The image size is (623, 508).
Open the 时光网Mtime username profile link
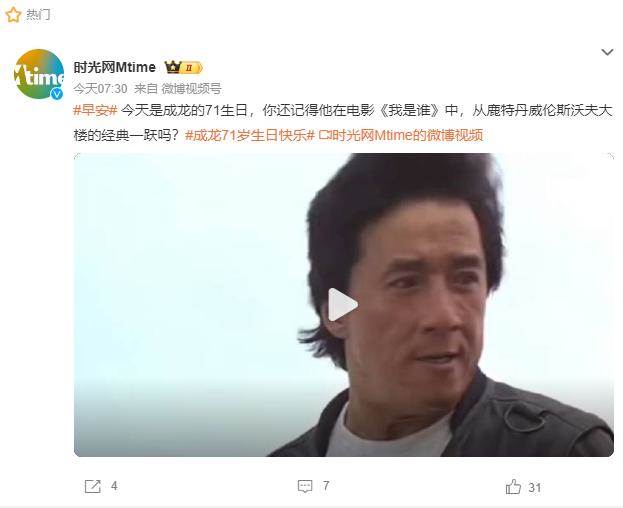[114, 67]
